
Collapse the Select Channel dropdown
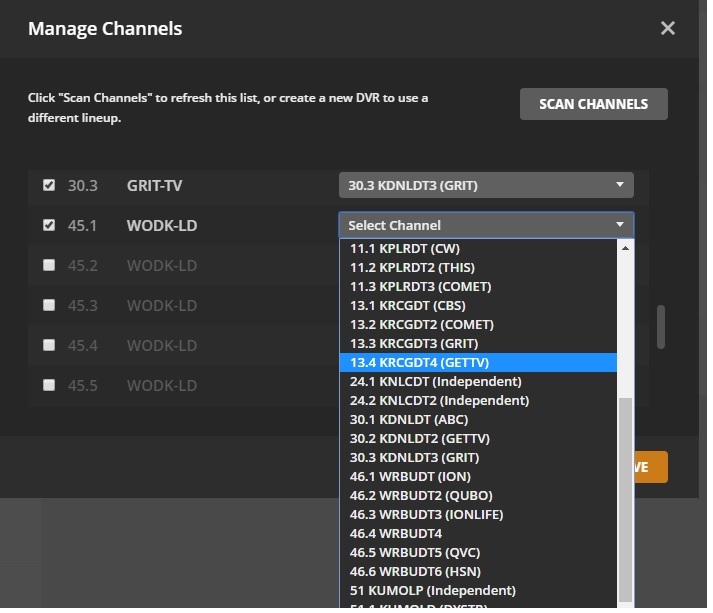click(486, 225)
